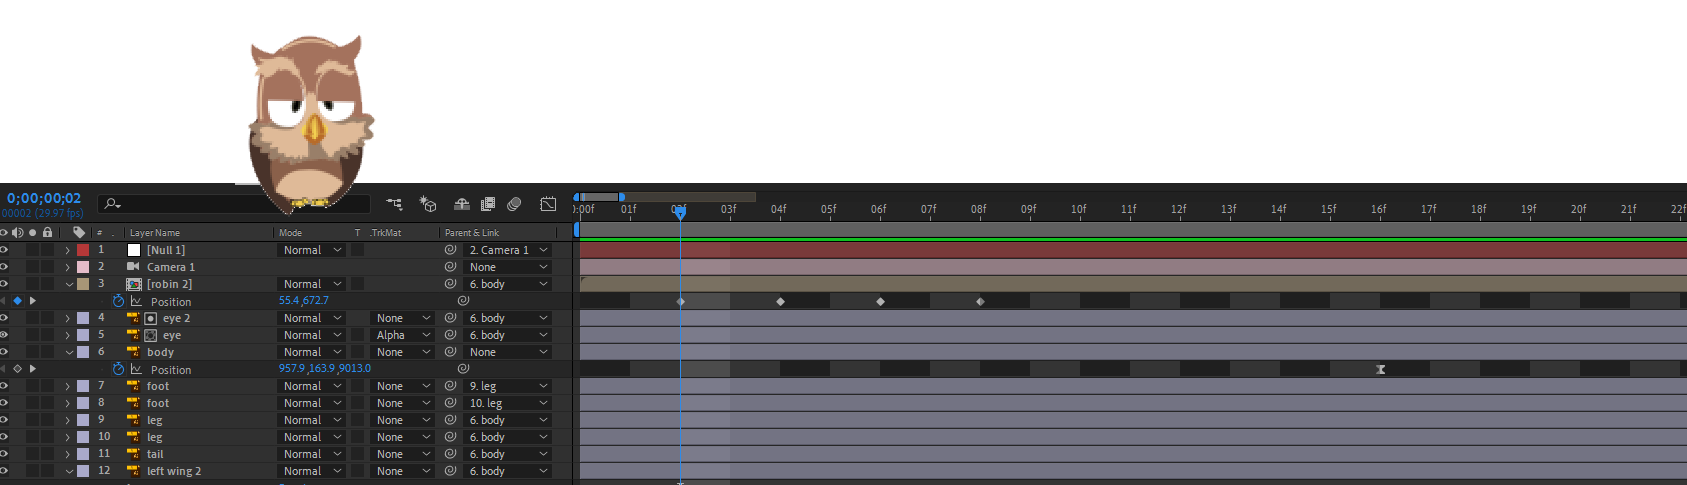Expand the Null 1 layer properties
The height and width of the screenshot is (485, 1687).
click(68, 250)
